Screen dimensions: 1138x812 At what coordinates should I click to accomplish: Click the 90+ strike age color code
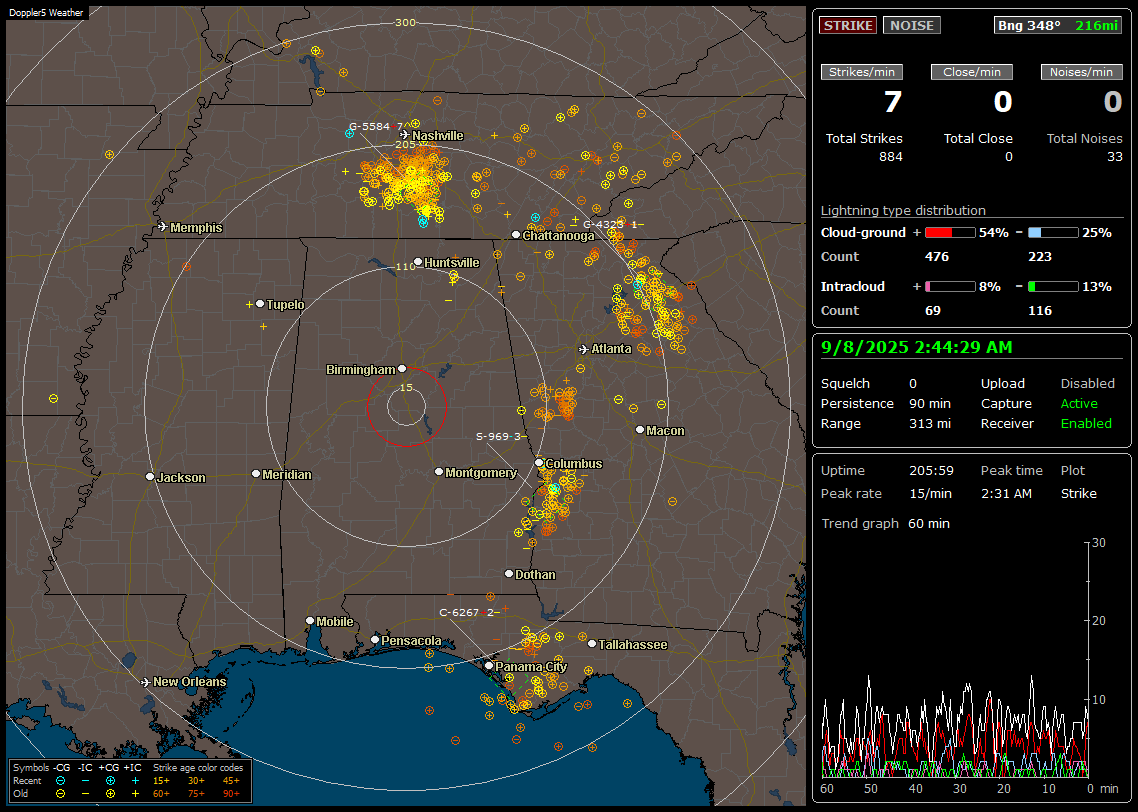coord(231,794)
